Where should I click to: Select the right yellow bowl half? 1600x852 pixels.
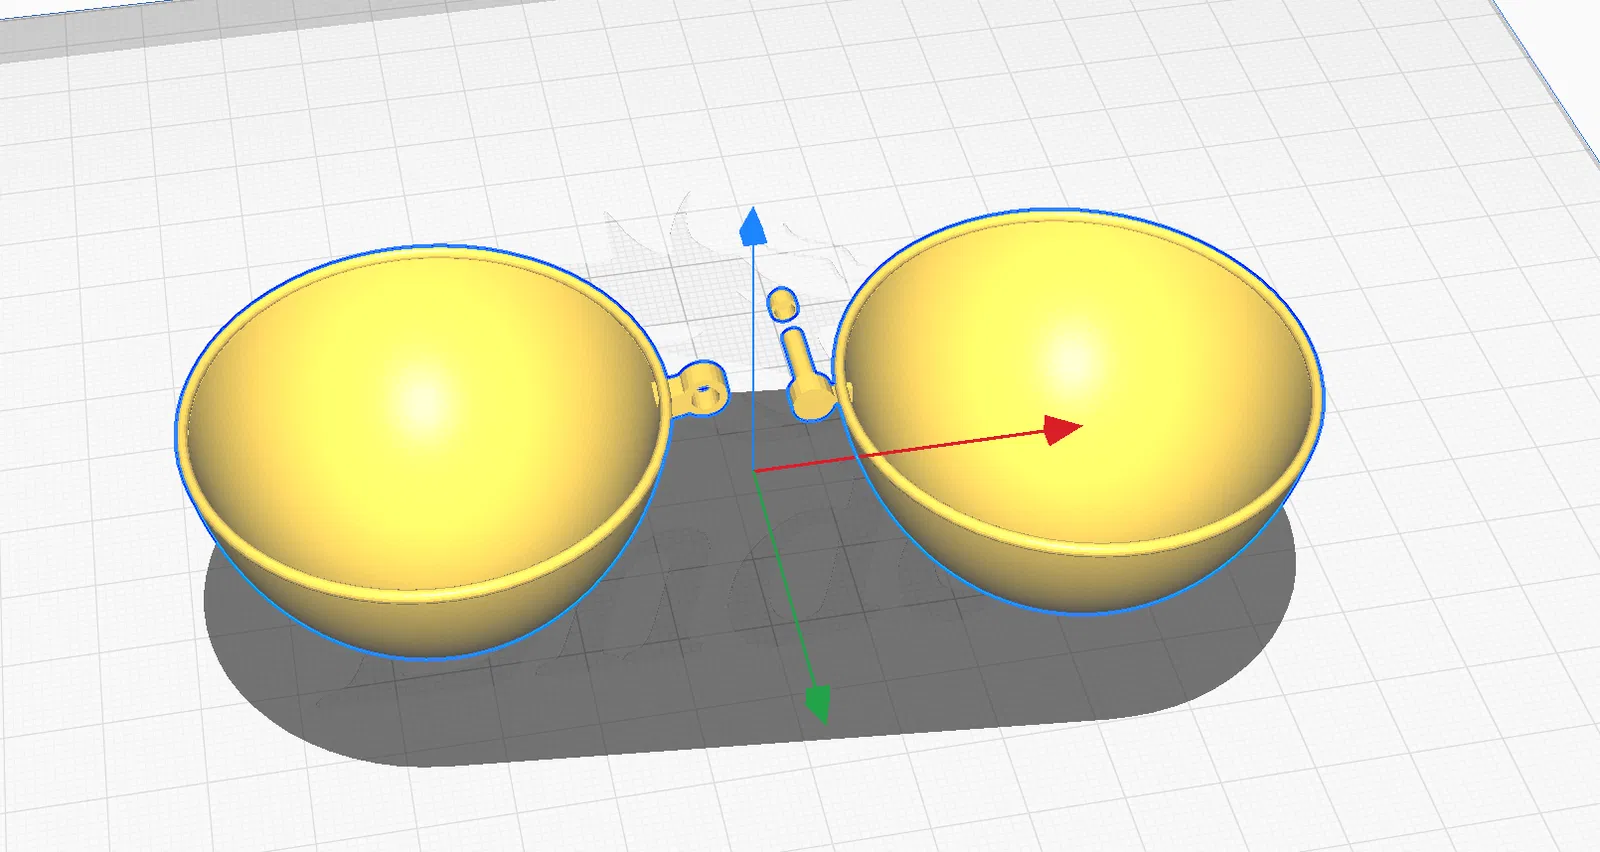(1078, 410)
